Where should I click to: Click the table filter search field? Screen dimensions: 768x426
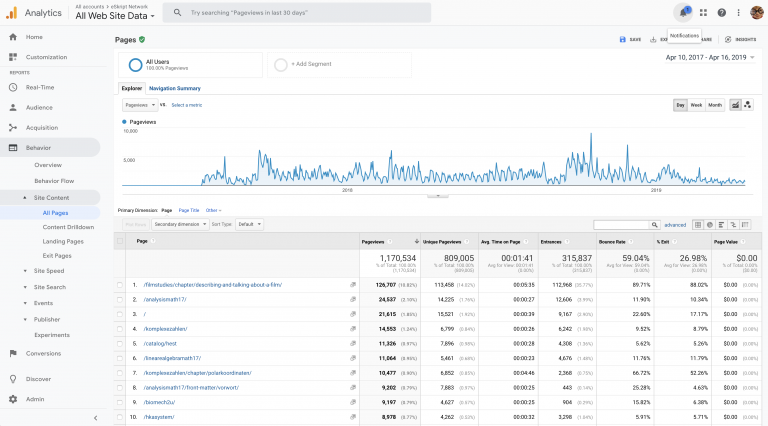pyautogui.click(x=621, y=225)
